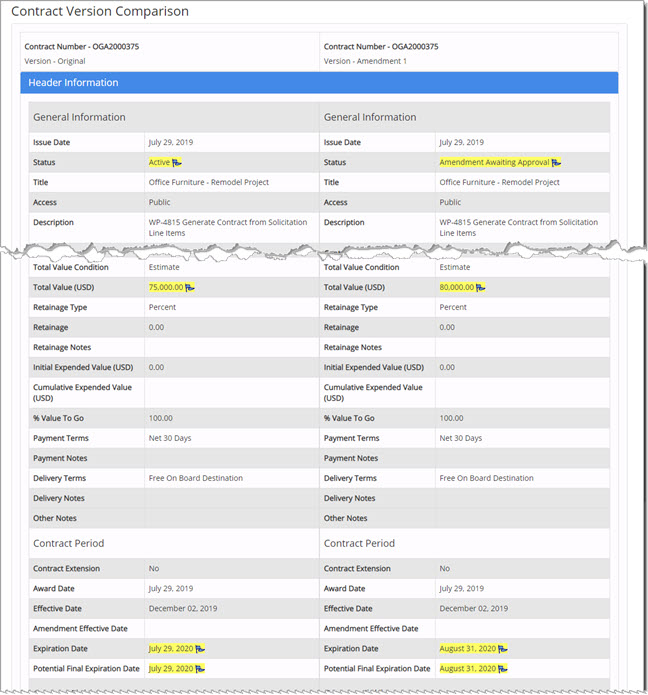Click the flag icon beside Active status
The height and width of the screenshot is (695, 648).
(176, 163)
